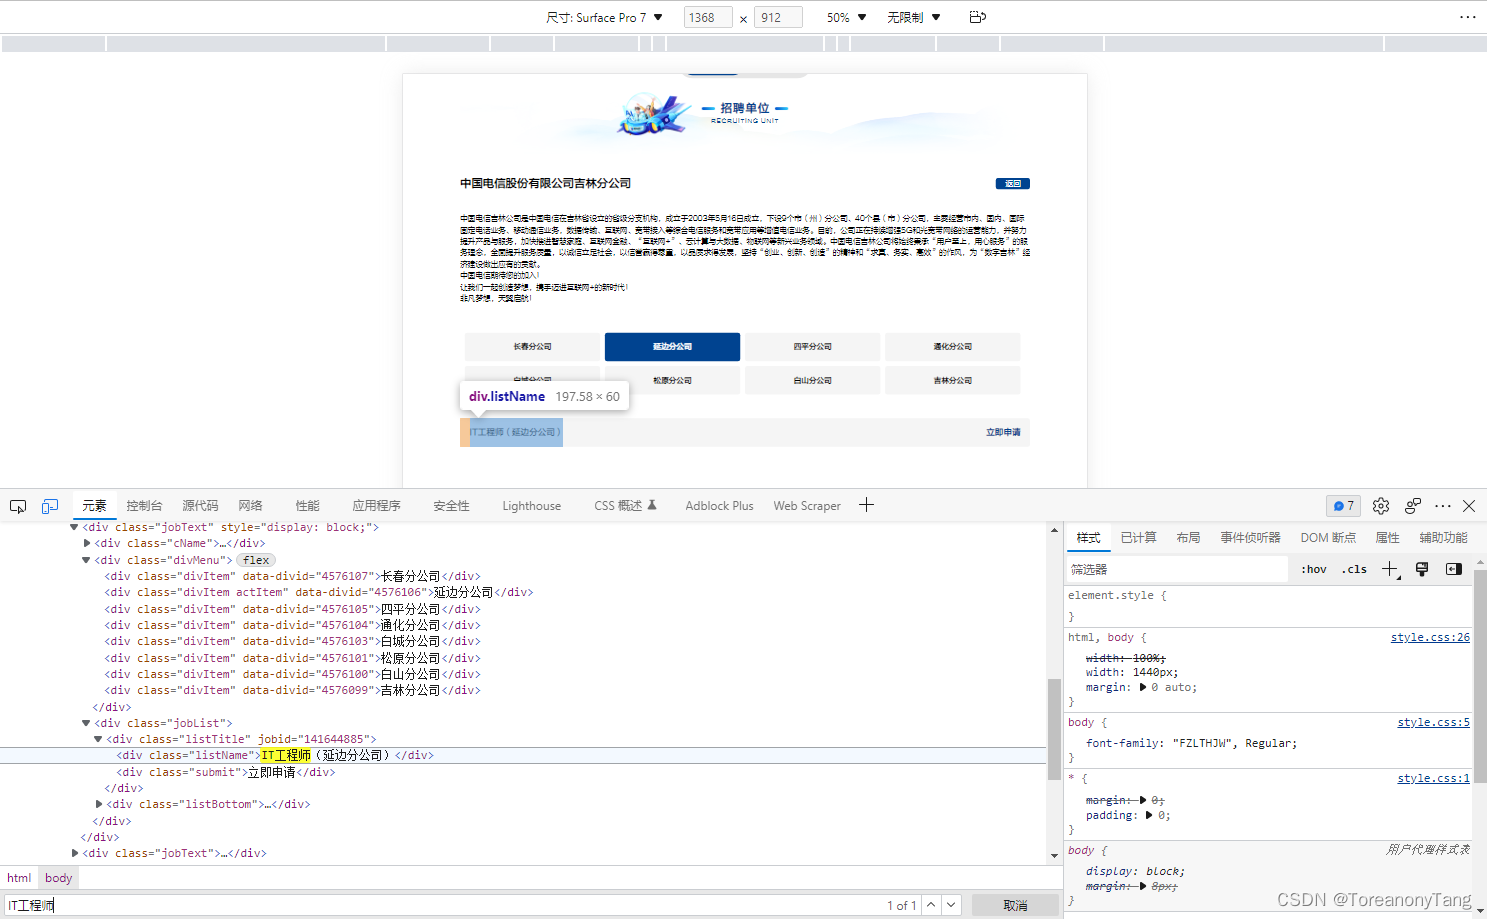Select the 已计算 pane tab
The height and width of the screenshot is (919, 1487).
click(x=1138, y=538)
